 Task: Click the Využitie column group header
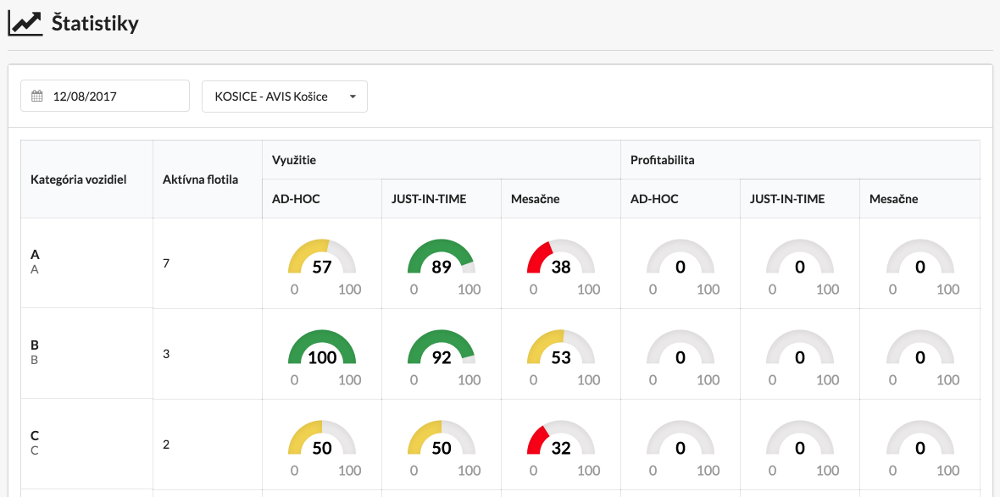pyautogui.click(x=294, y=160)
